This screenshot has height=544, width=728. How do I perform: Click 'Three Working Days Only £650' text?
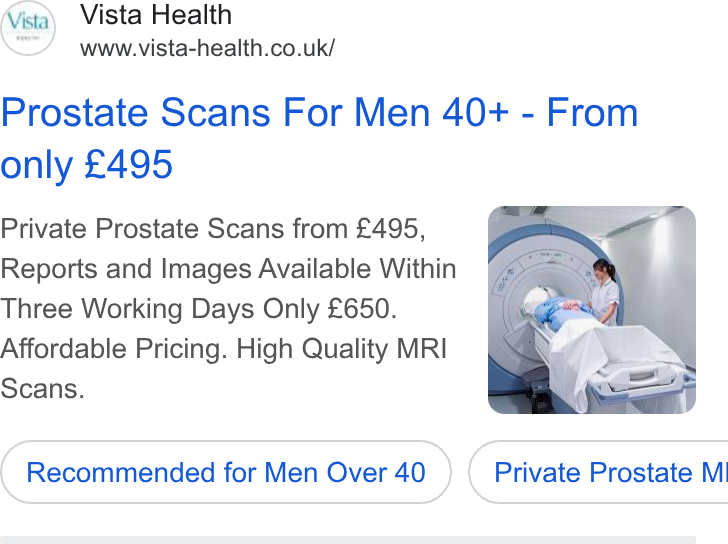(x=198, y=309)
